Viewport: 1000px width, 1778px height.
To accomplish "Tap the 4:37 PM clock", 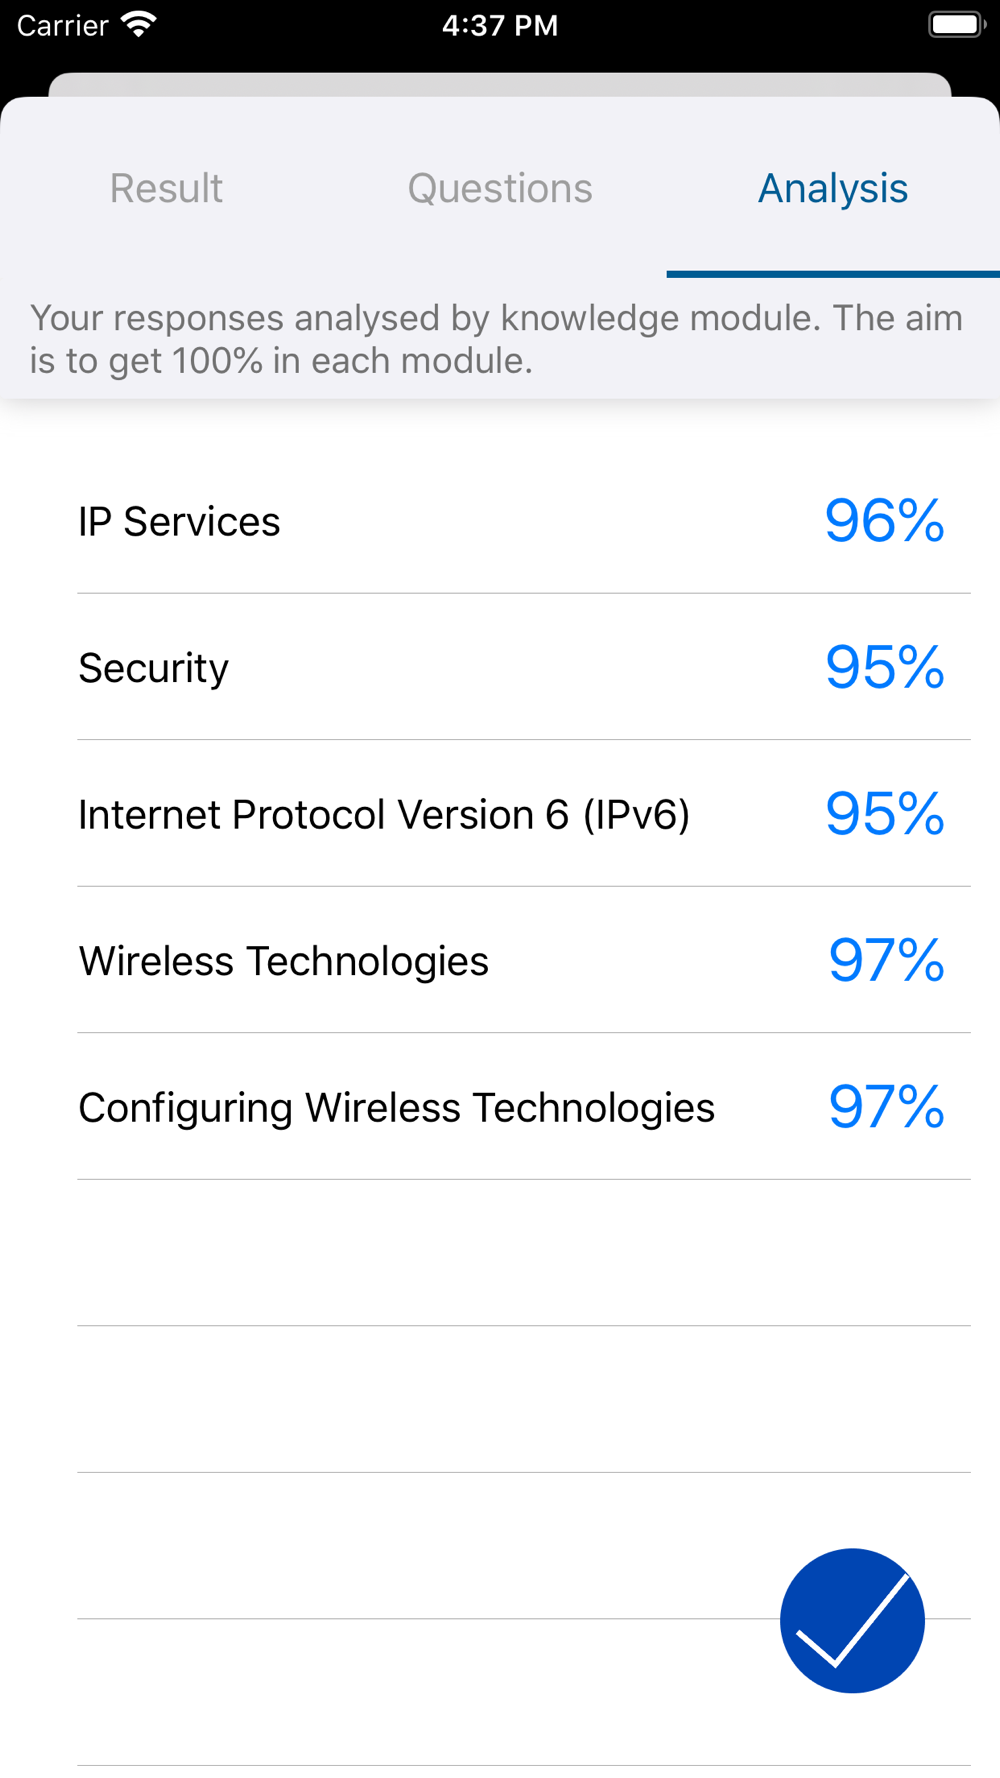I will [x=500, y=25].
